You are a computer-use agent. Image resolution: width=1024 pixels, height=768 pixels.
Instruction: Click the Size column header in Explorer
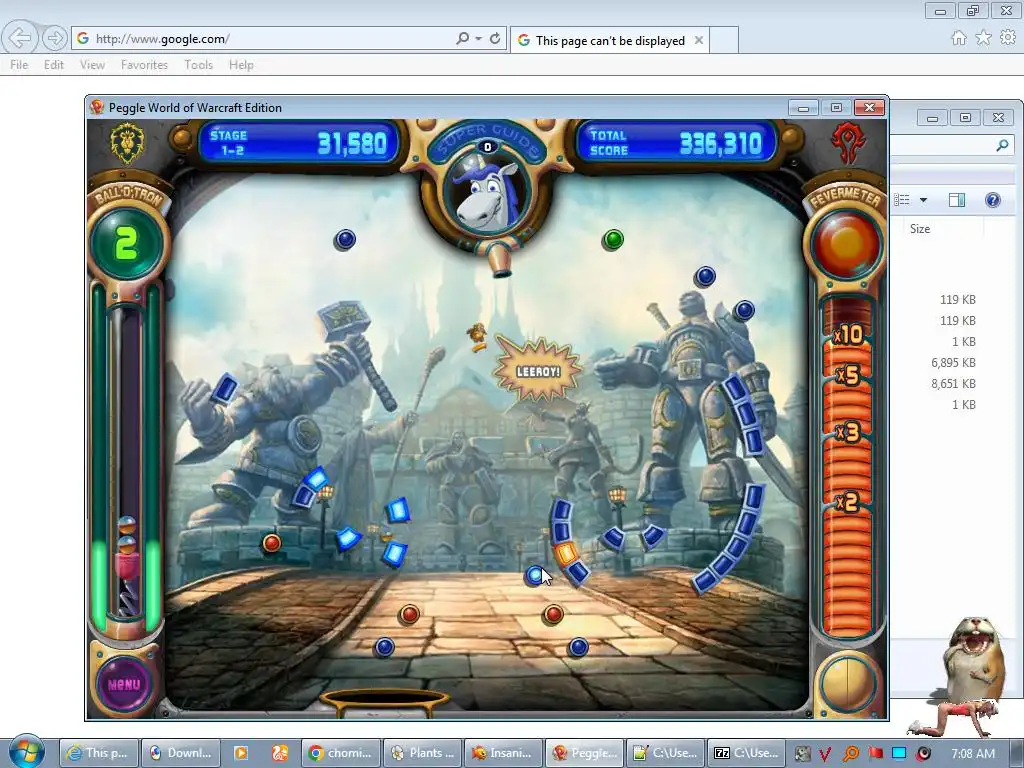coord(920,229)
